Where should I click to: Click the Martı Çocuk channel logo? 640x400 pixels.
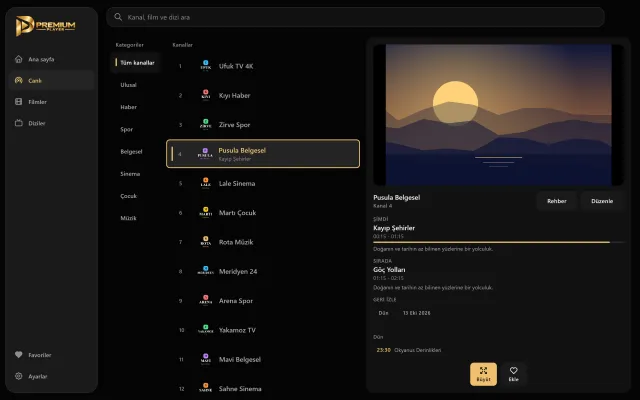pyautogui.click(x=206, y=213)
